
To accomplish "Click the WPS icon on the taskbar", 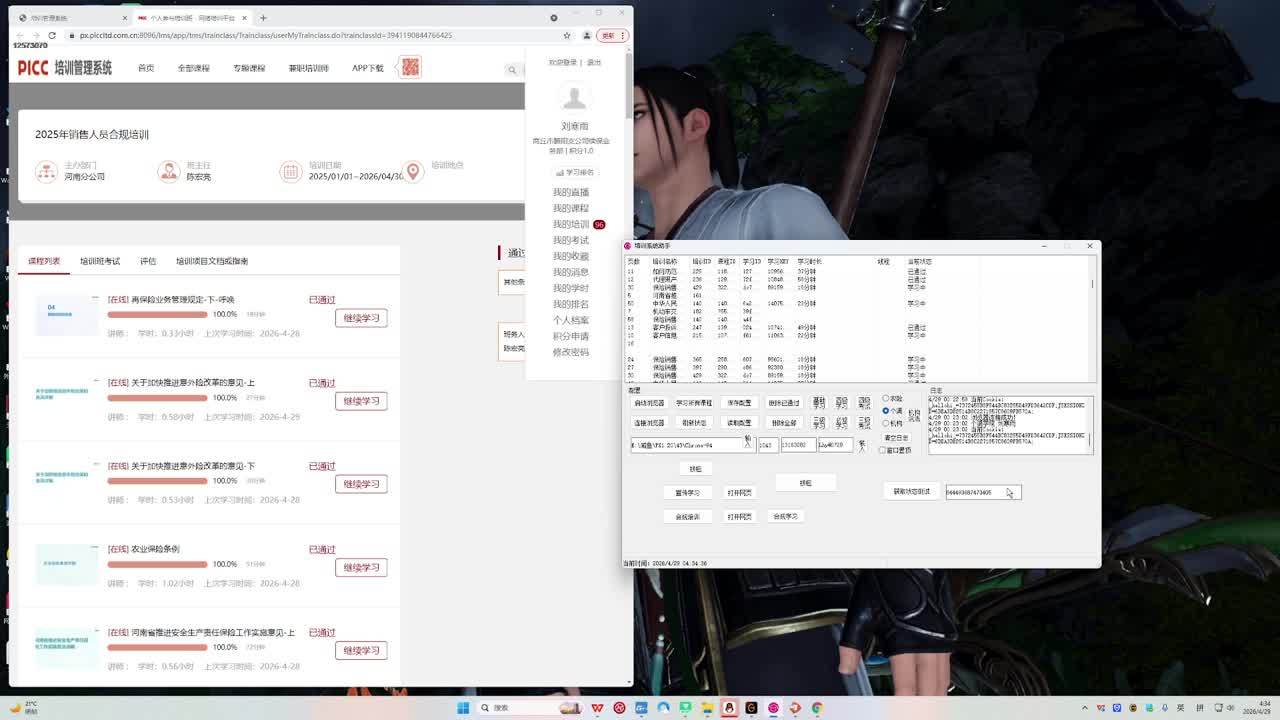I will (597, 708).
